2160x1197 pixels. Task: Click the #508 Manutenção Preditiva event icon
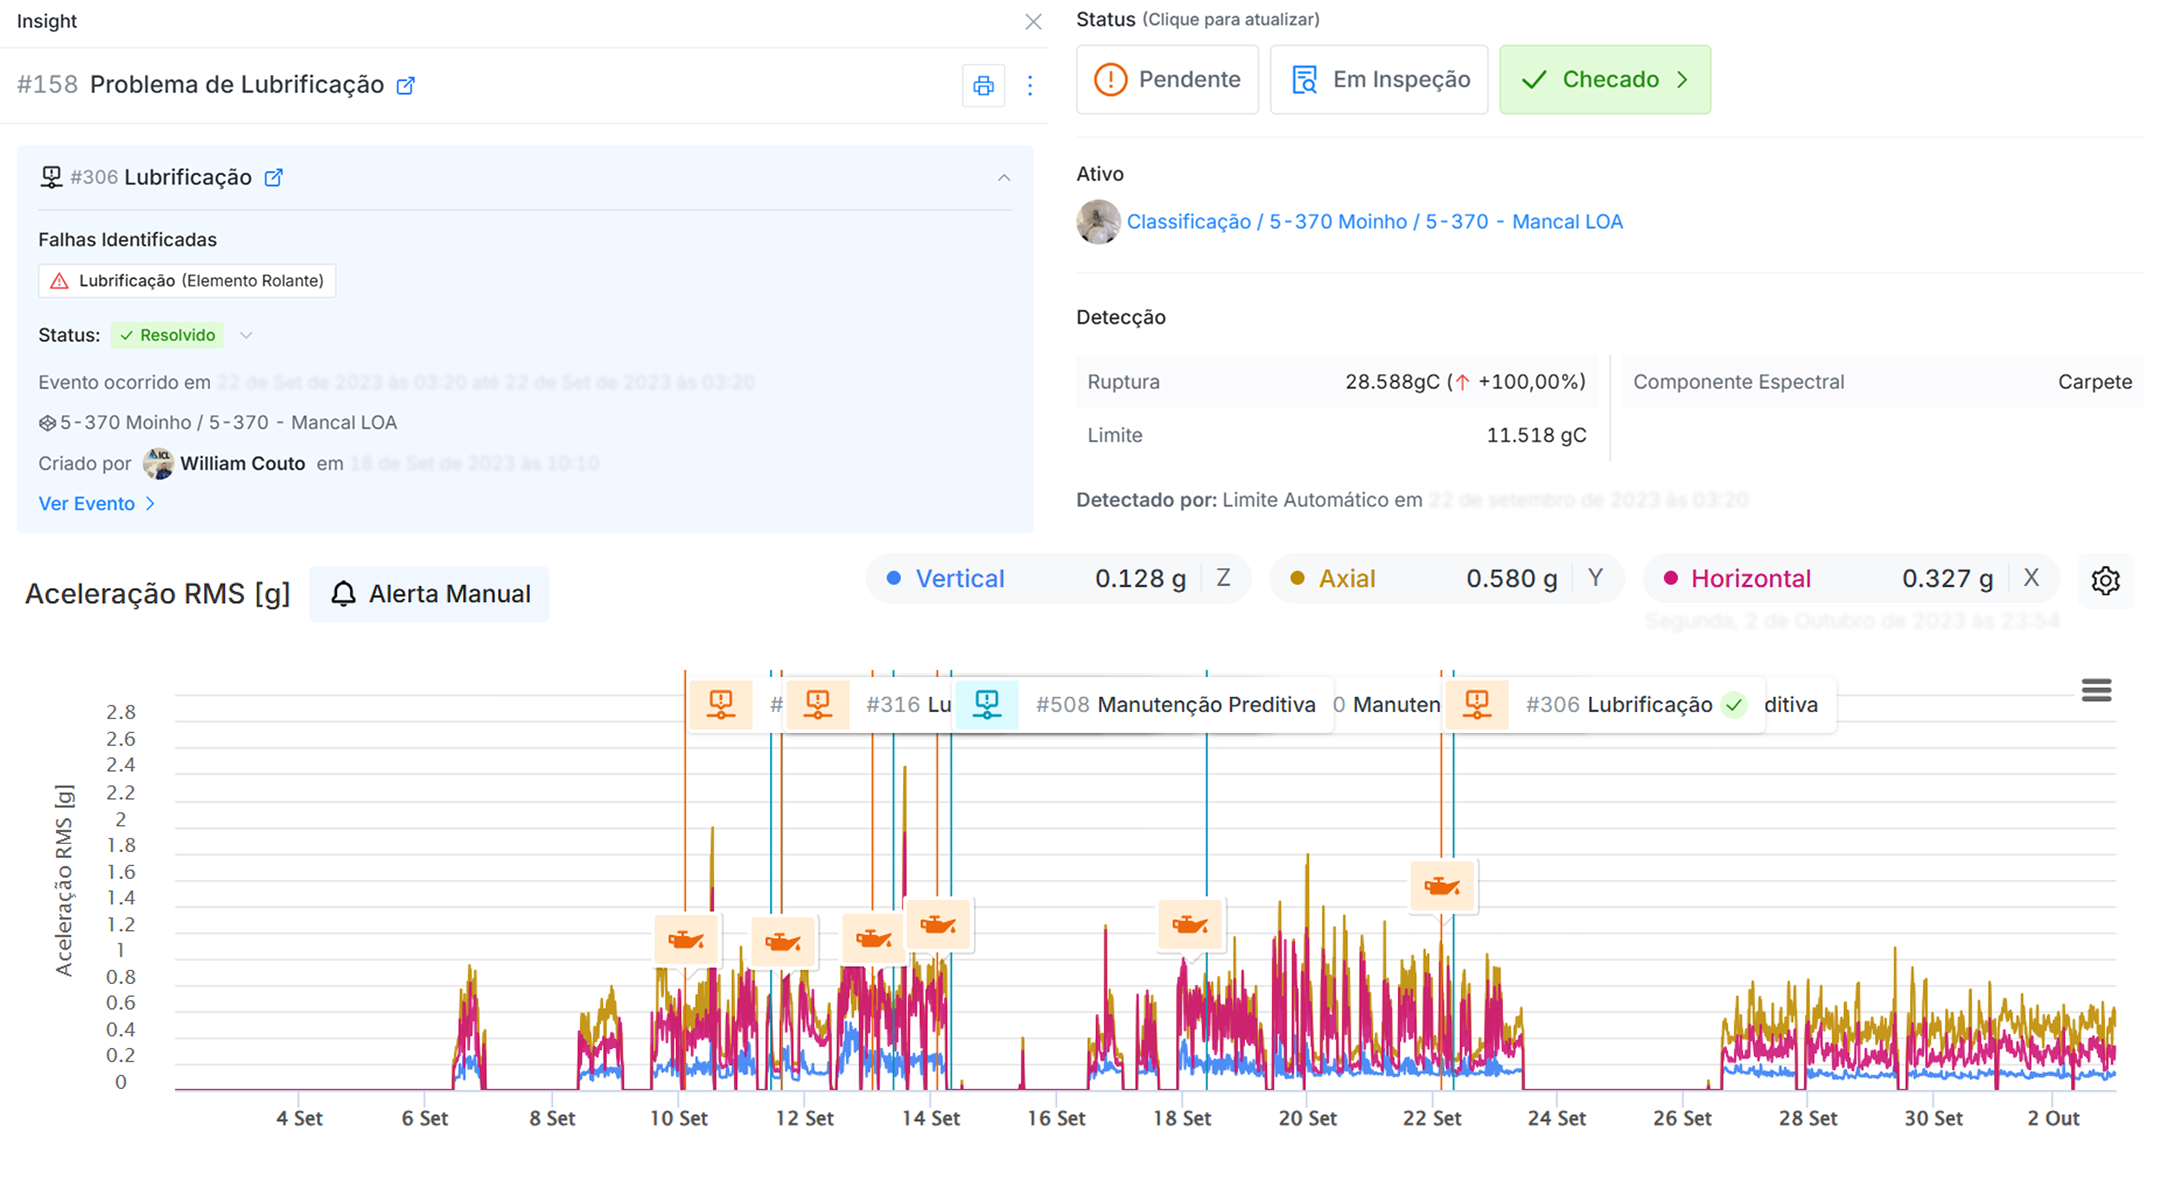(x=987, y=704)
